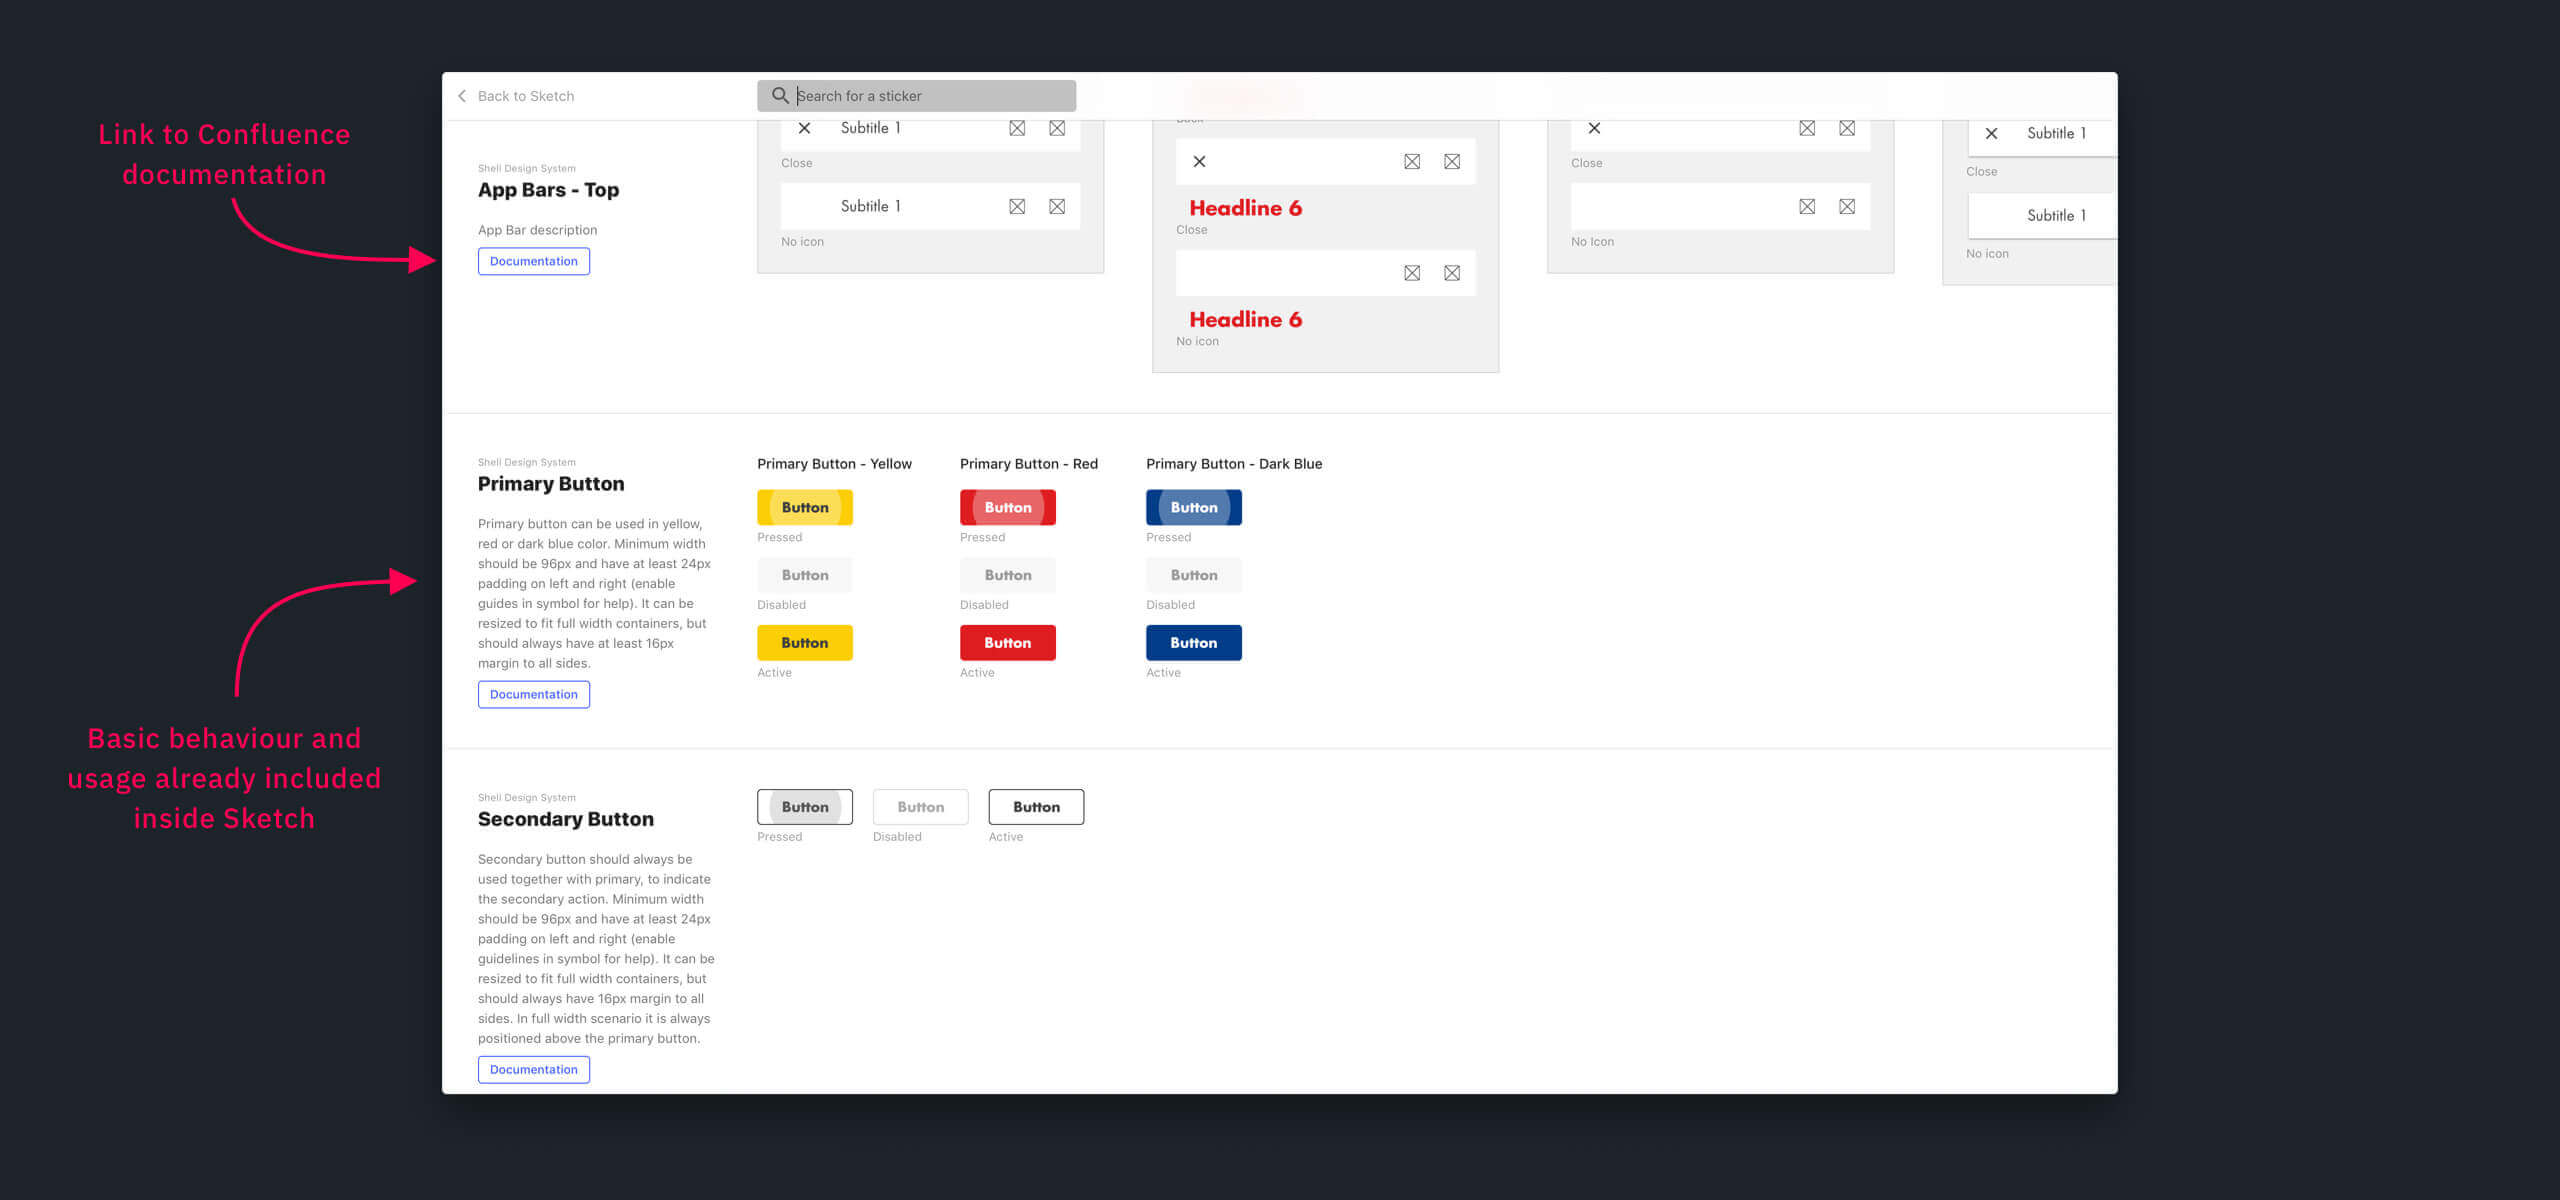Viewport: 2560px width, 1200px height.
Task: Click the Disabled secondary Button
Action: (920, 806)
